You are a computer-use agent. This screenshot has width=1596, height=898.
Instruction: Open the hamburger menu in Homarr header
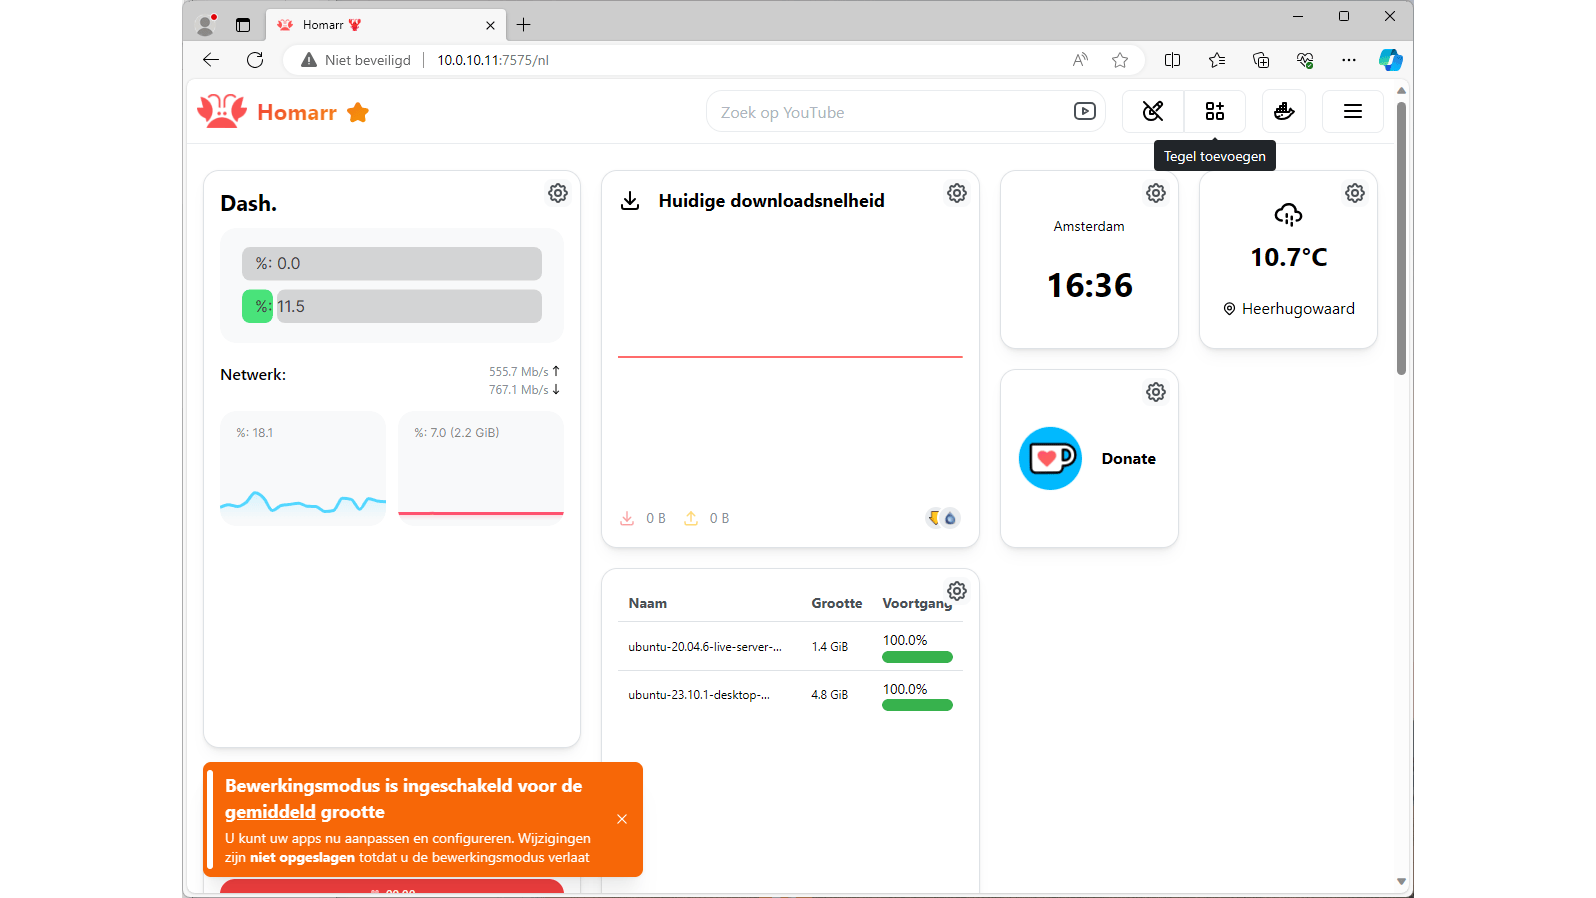[1353, 111]
